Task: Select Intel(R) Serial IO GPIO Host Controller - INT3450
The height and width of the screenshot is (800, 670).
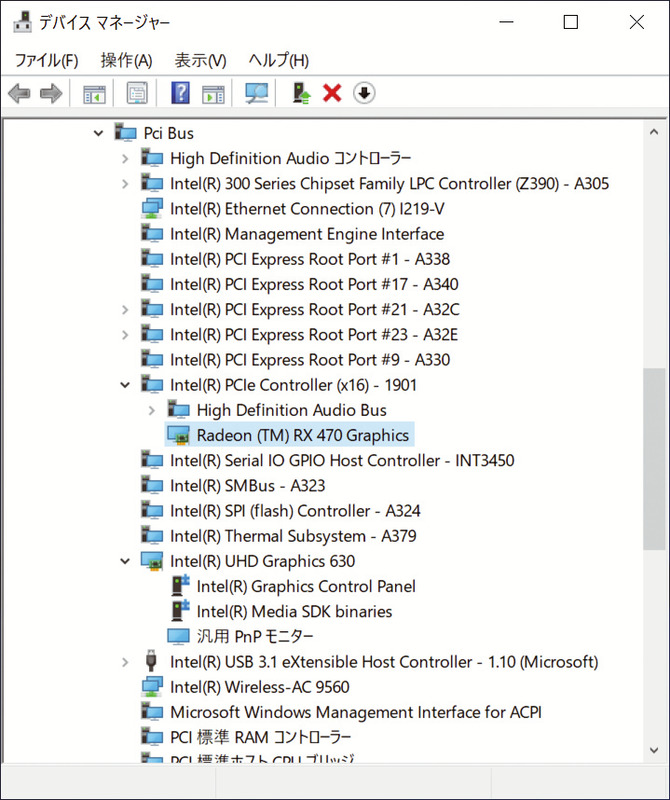Action: (x=342, y=460)
